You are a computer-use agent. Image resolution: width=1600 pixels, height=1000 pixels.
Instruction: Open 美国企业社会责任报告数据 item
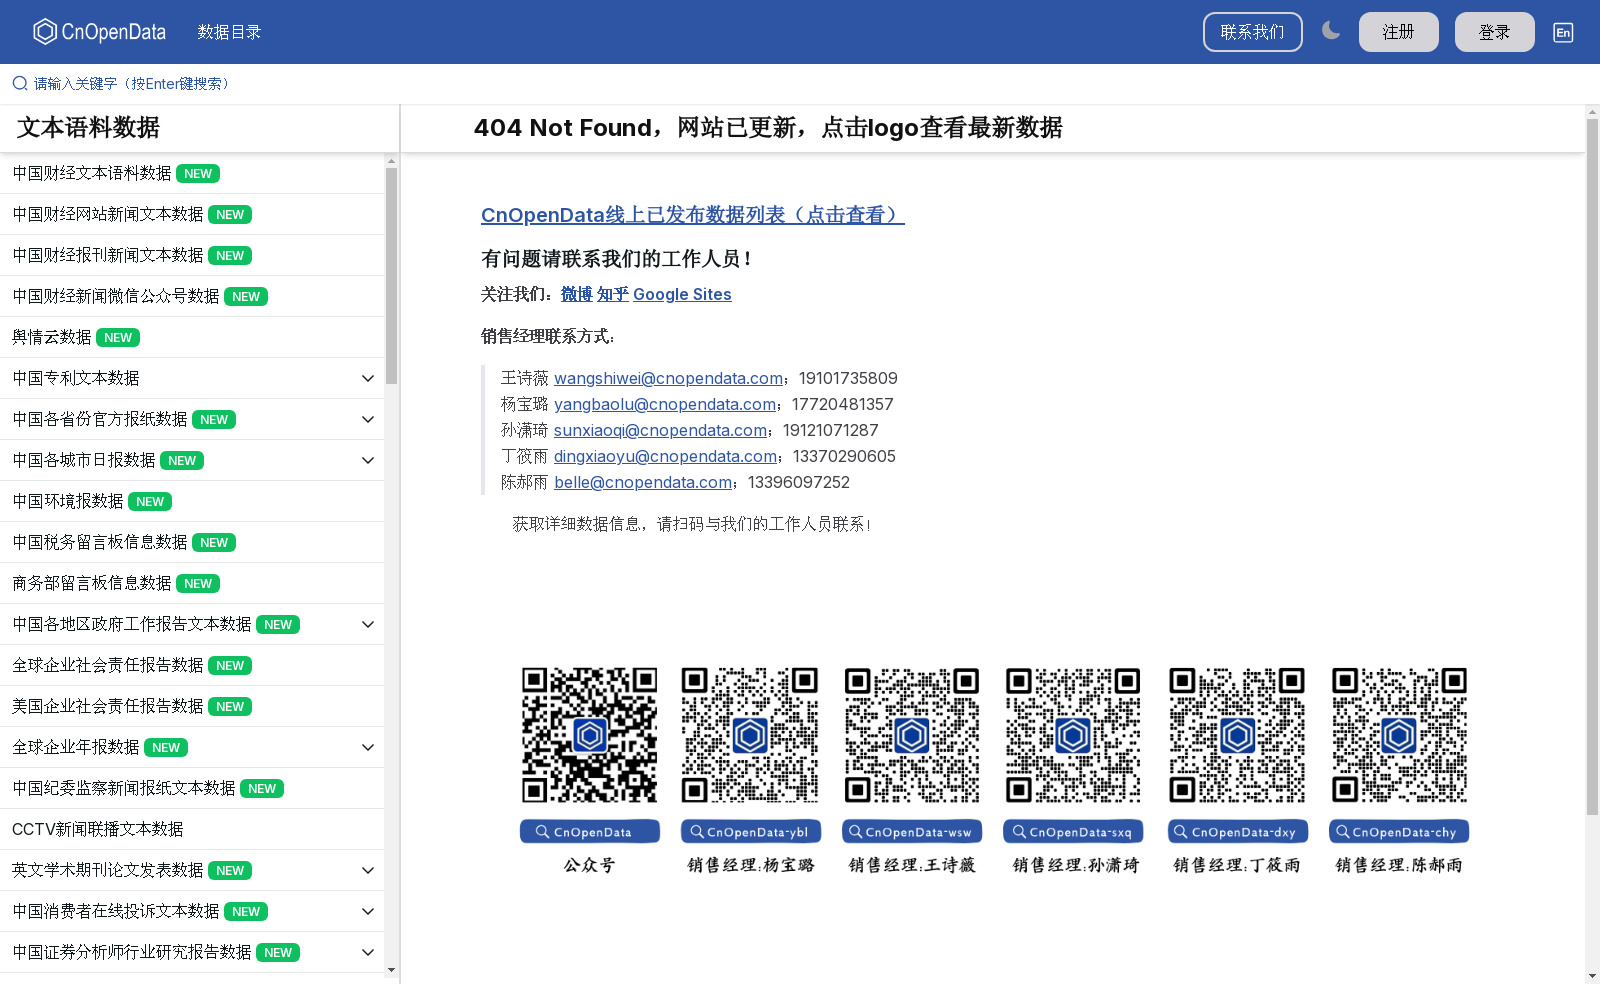pos(192,706)
